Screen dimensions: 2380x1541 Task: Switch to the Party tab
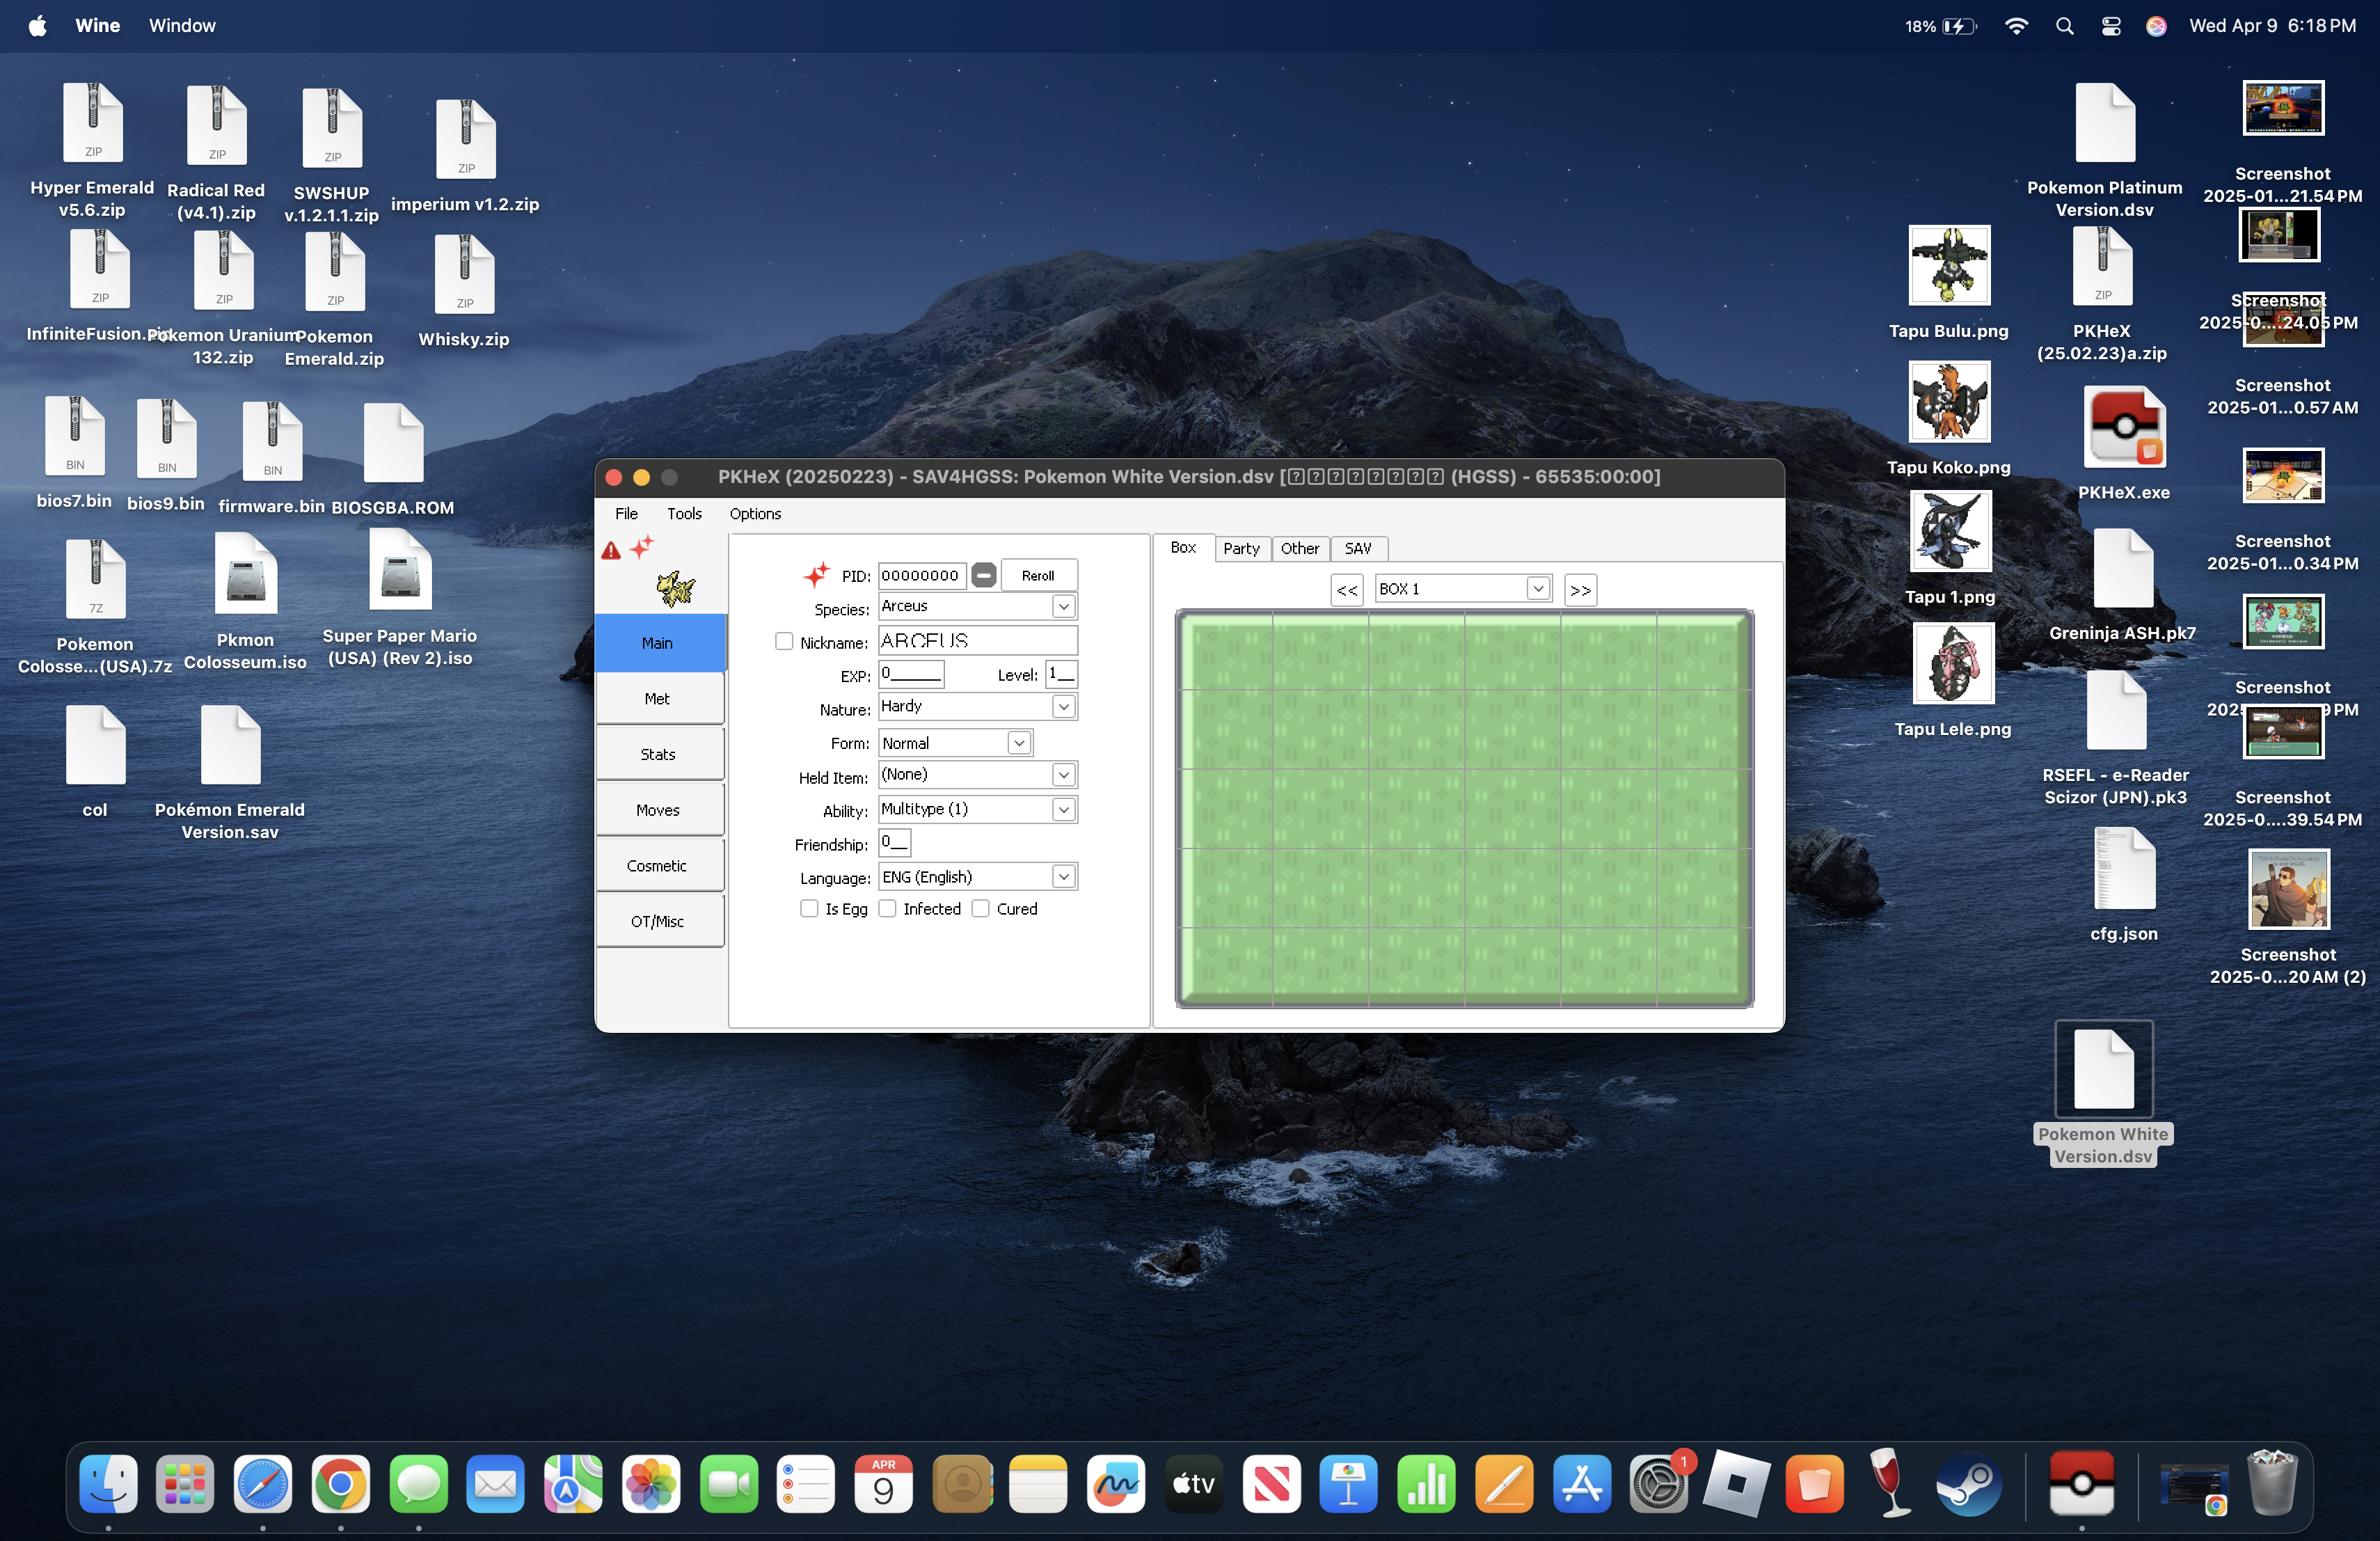click(x=1241, y=548)
